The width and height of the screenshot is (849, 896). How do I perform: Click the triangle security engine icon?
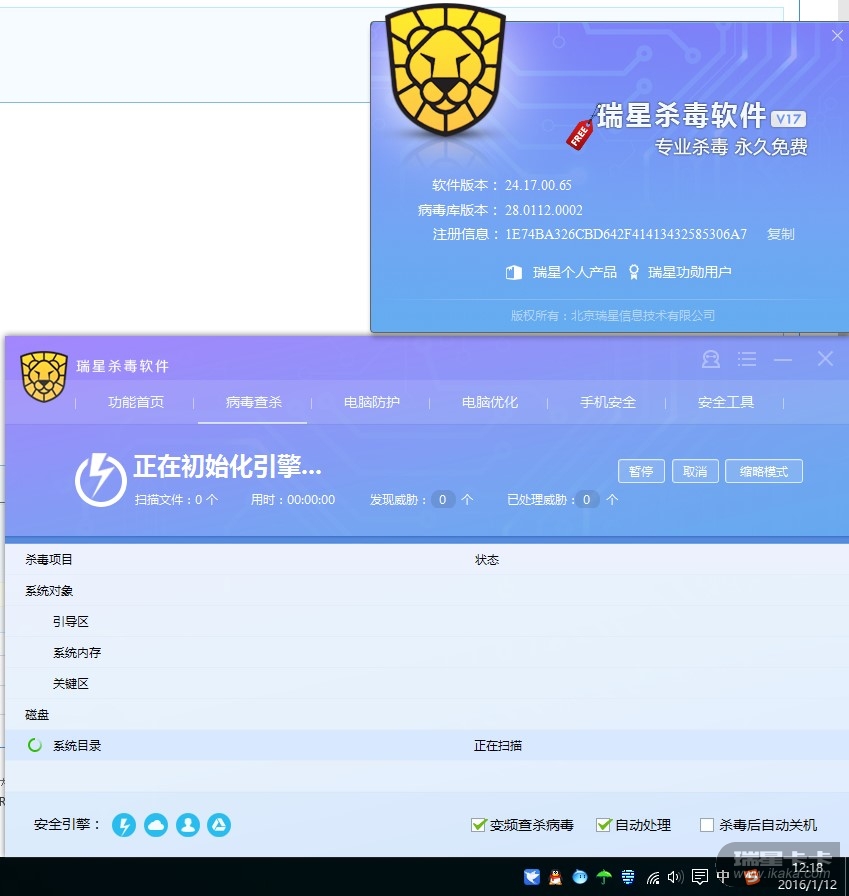tap(219, 825)
